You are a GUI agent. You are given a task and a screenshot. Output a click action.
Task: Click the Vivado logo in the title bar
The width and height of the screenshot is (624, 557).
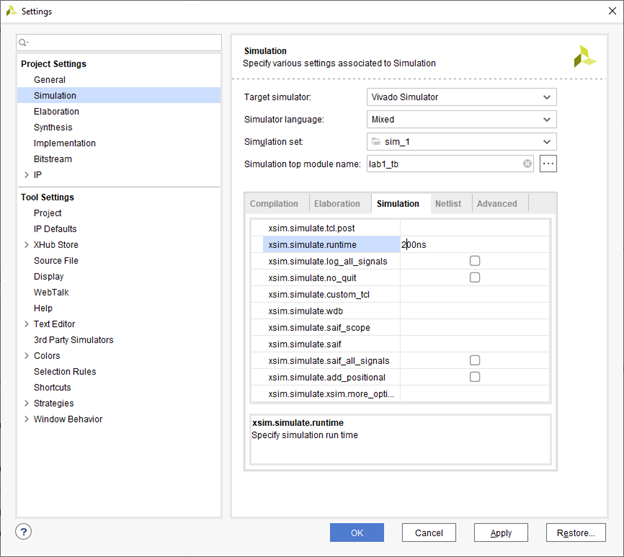point(11,11)
